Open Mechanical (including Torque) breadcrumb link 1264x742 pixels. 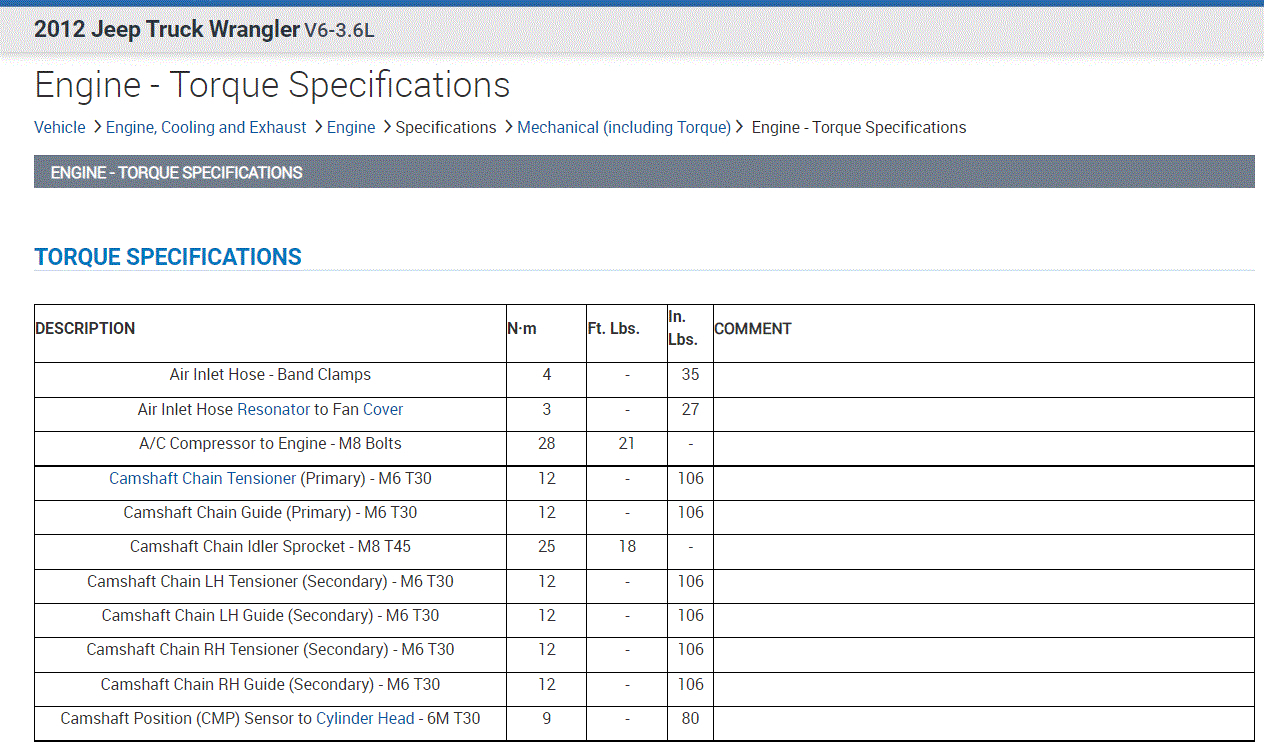click(624, 127)
